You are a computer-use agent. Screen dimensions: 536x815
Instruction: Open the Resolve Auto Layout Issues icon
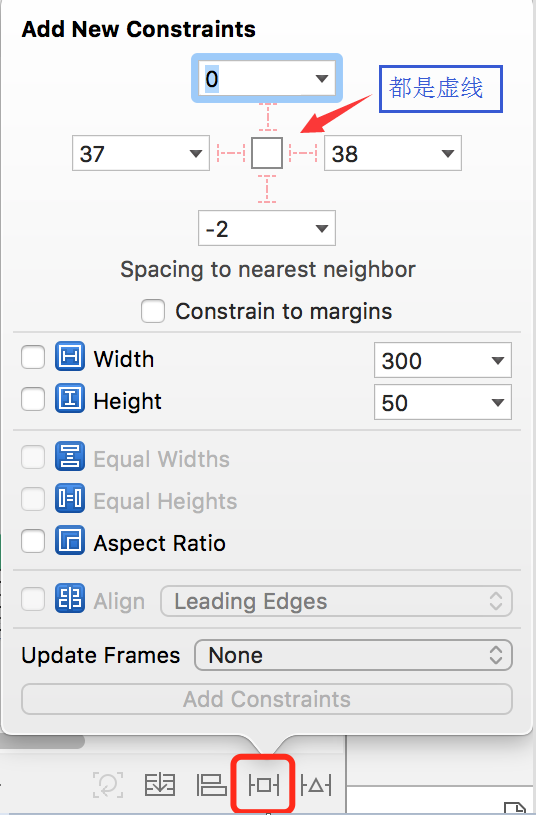pyautogui.click(x=316, y=784)
